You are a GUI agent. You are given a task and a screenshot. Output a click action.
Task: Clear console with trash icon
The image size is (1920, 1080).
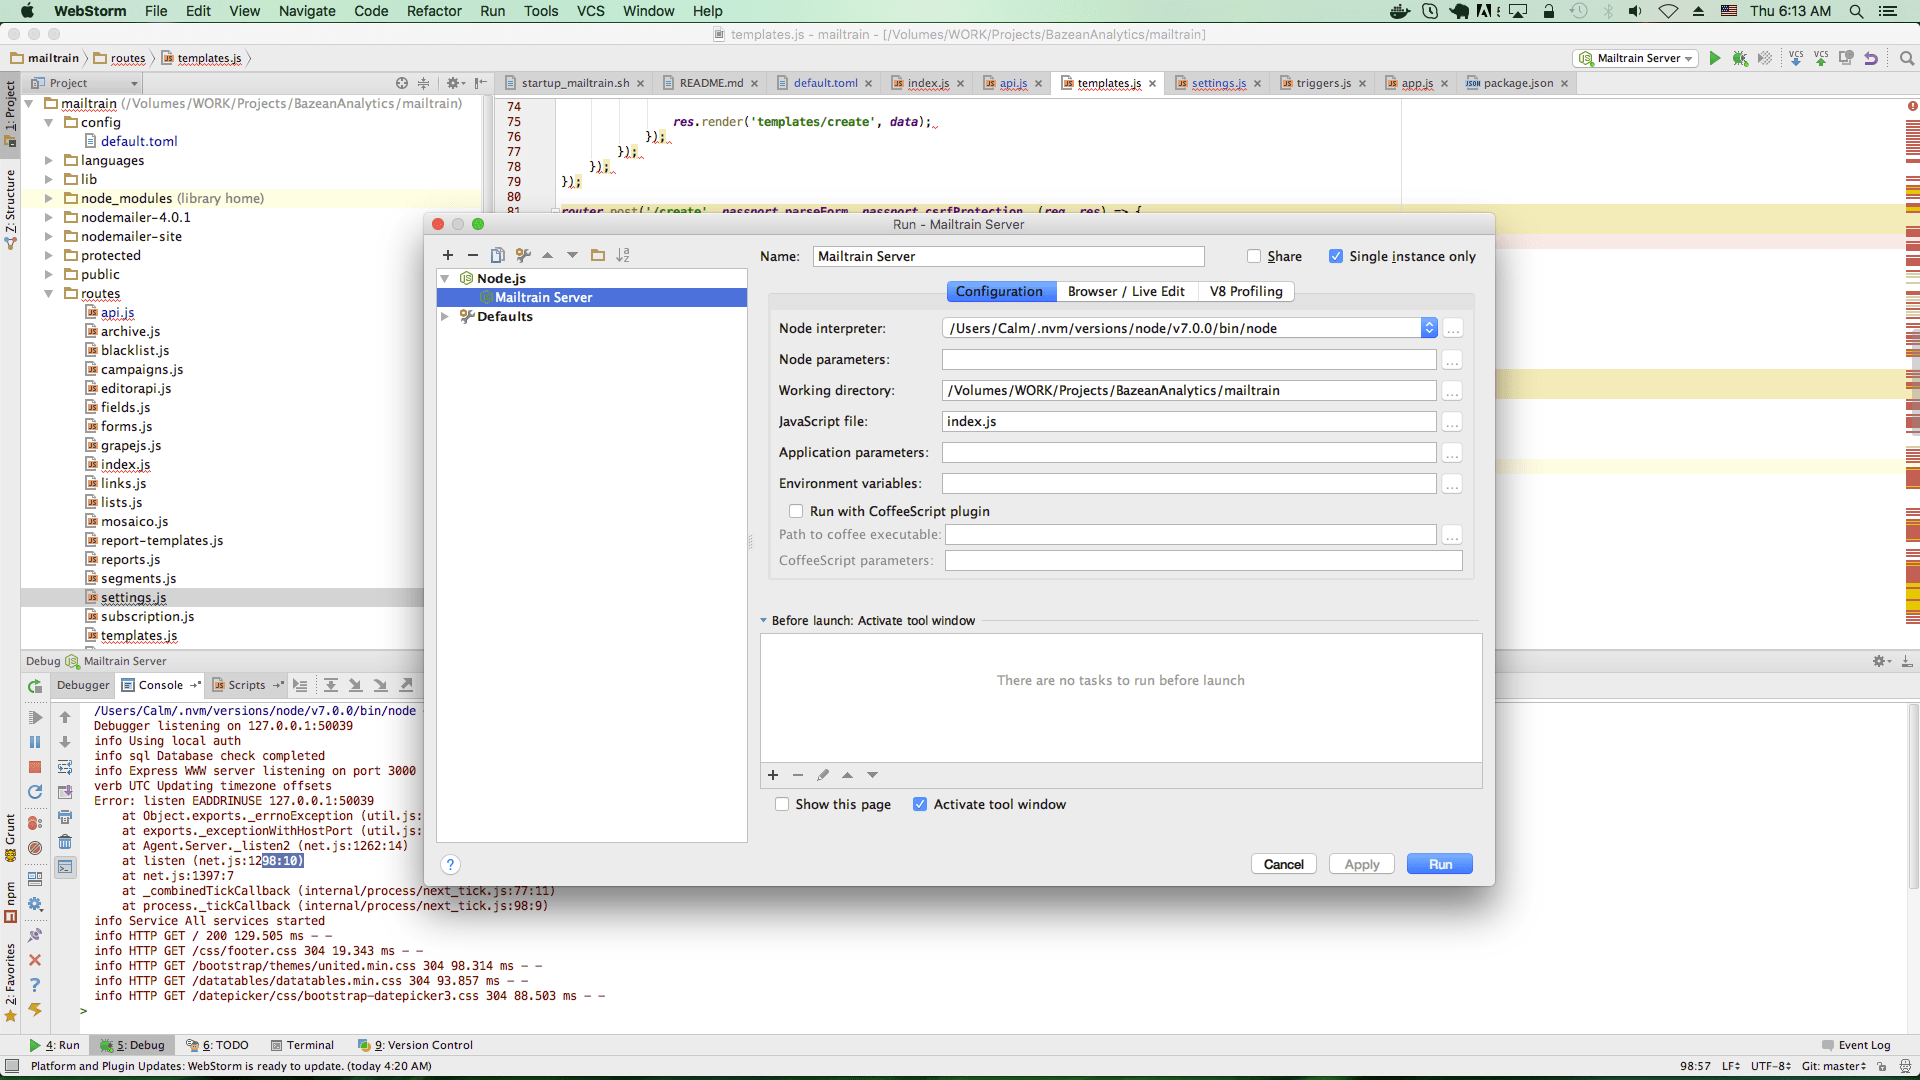coord(65,842)
